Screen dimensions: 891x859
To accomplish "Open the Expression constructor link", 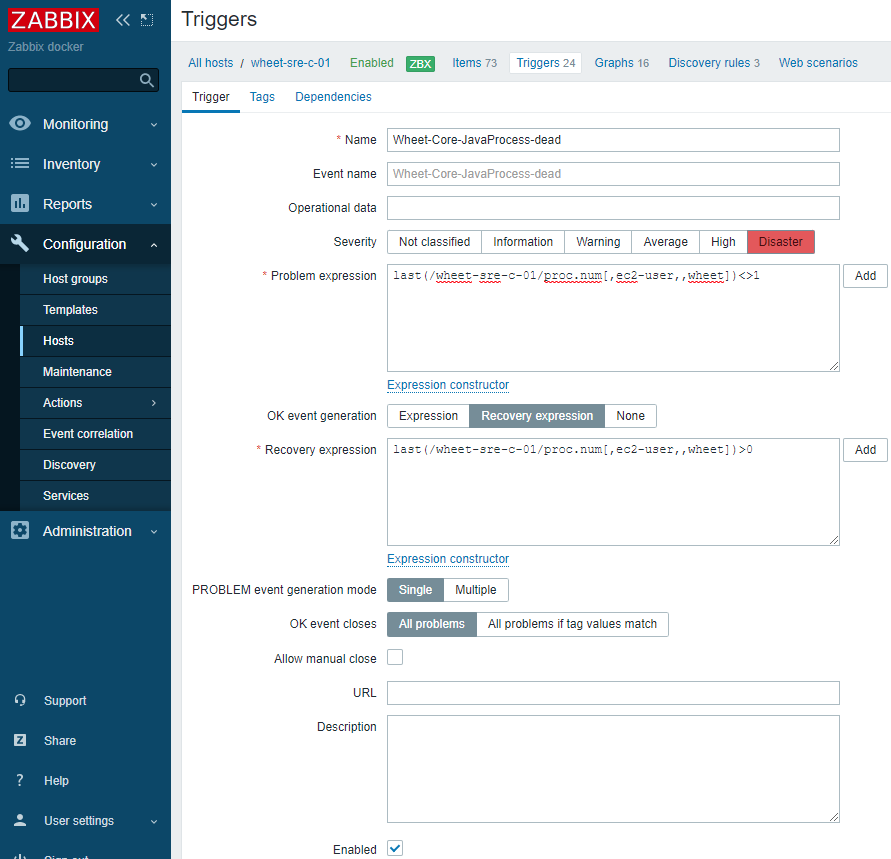I will point(447,384).
